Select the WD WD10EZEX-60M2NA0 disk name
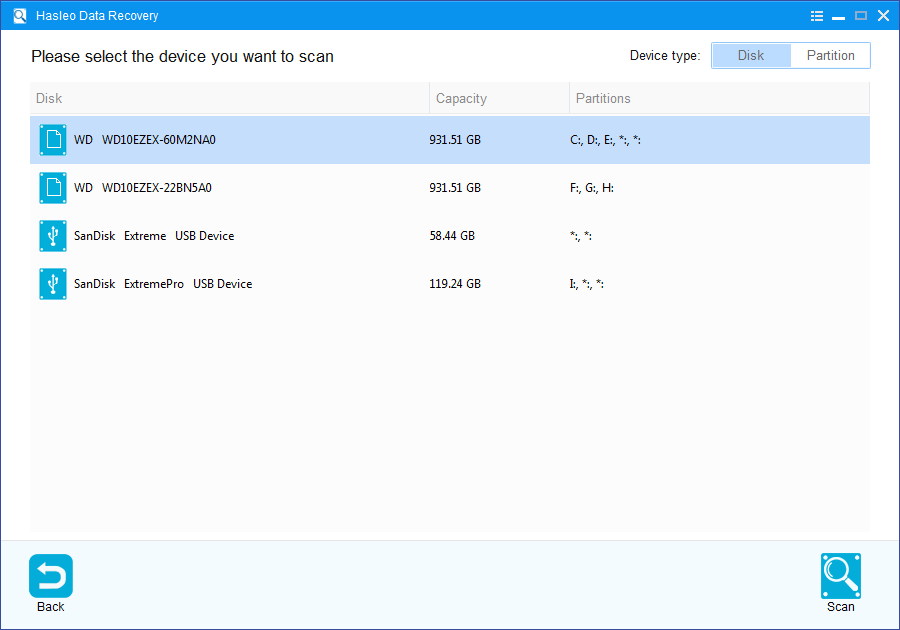This screenshot has width=900, height=630. coord(145,140)
